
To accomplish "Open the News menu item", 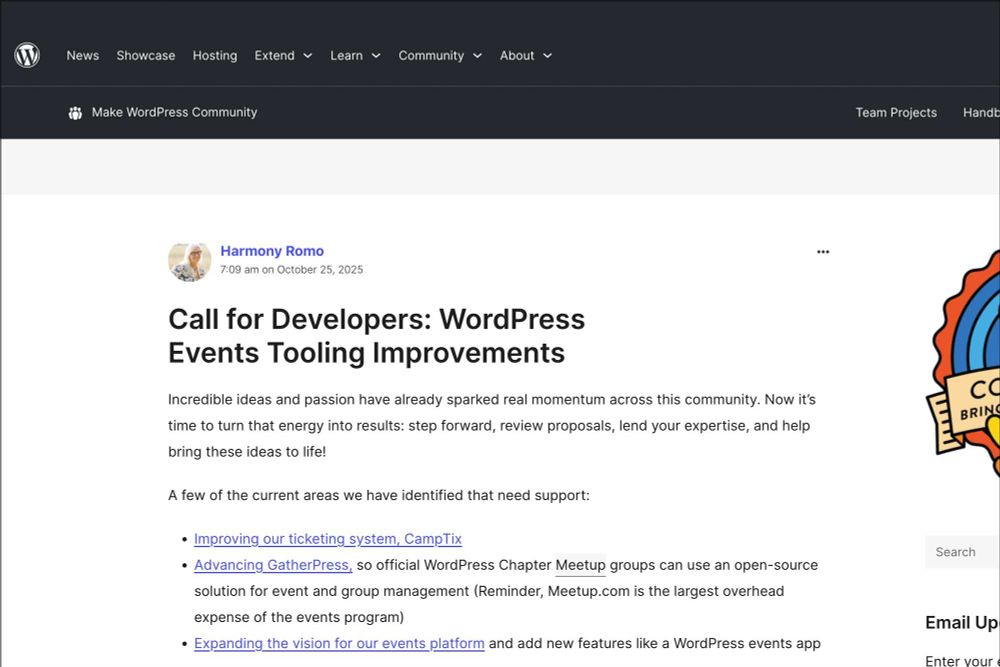I will pos(83,55).
